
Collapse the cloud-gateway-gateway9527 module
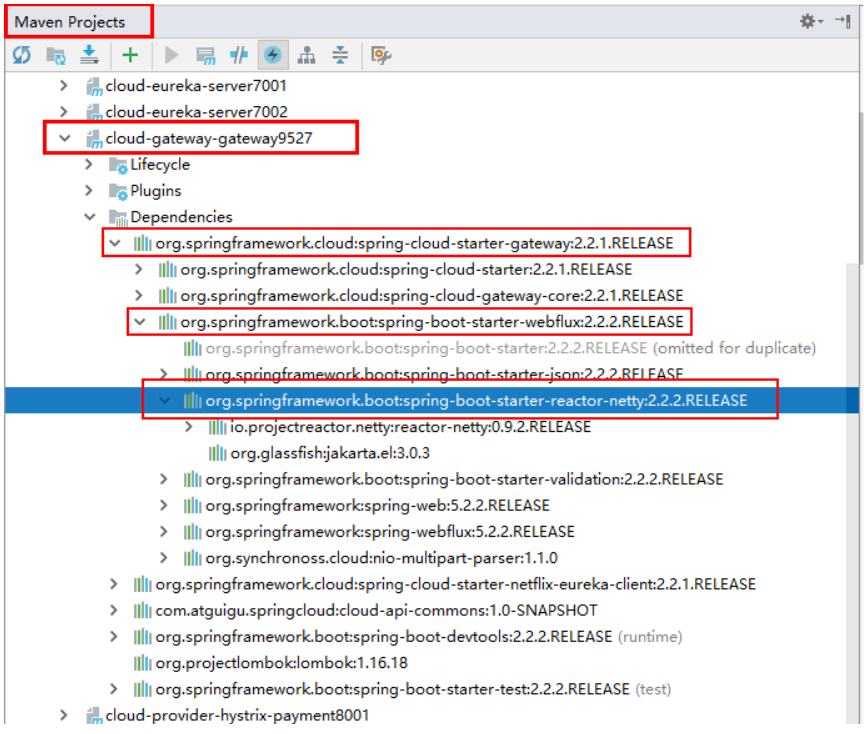point(64,138)
